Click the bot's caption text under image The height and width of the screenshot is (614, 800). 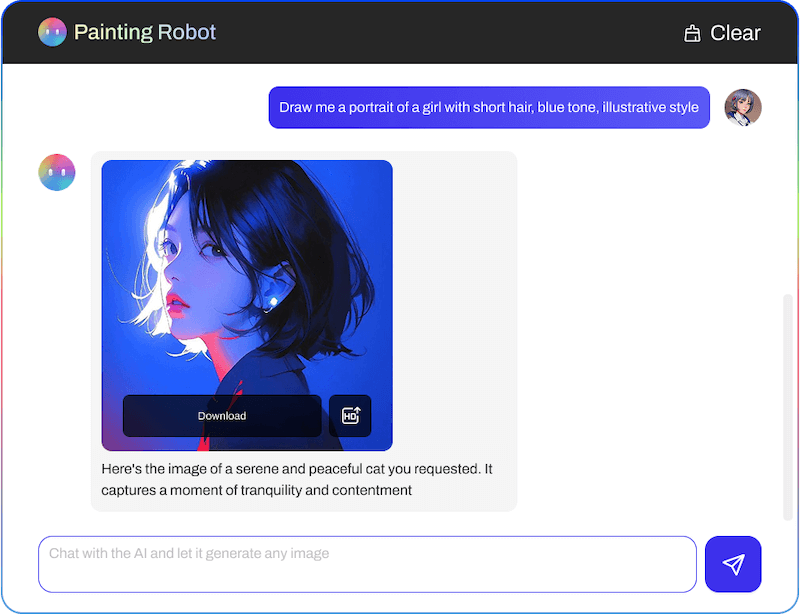pos(297,479)
